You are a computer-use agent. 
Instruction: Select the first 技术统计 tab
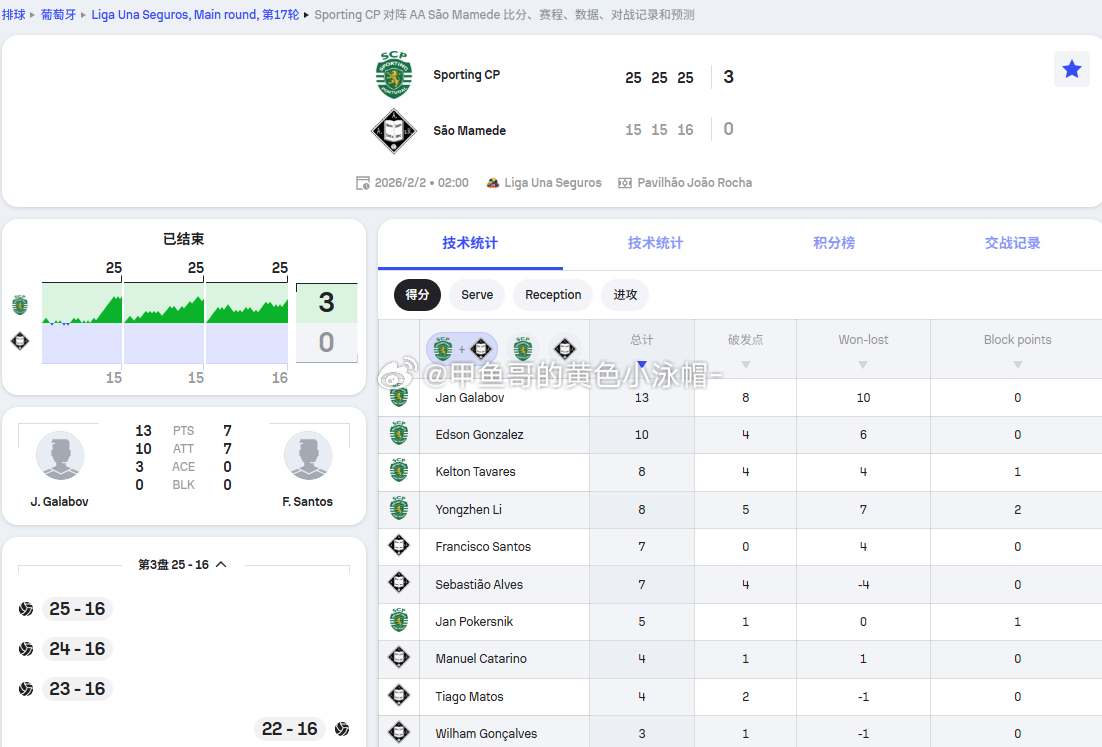click(470, 243)
